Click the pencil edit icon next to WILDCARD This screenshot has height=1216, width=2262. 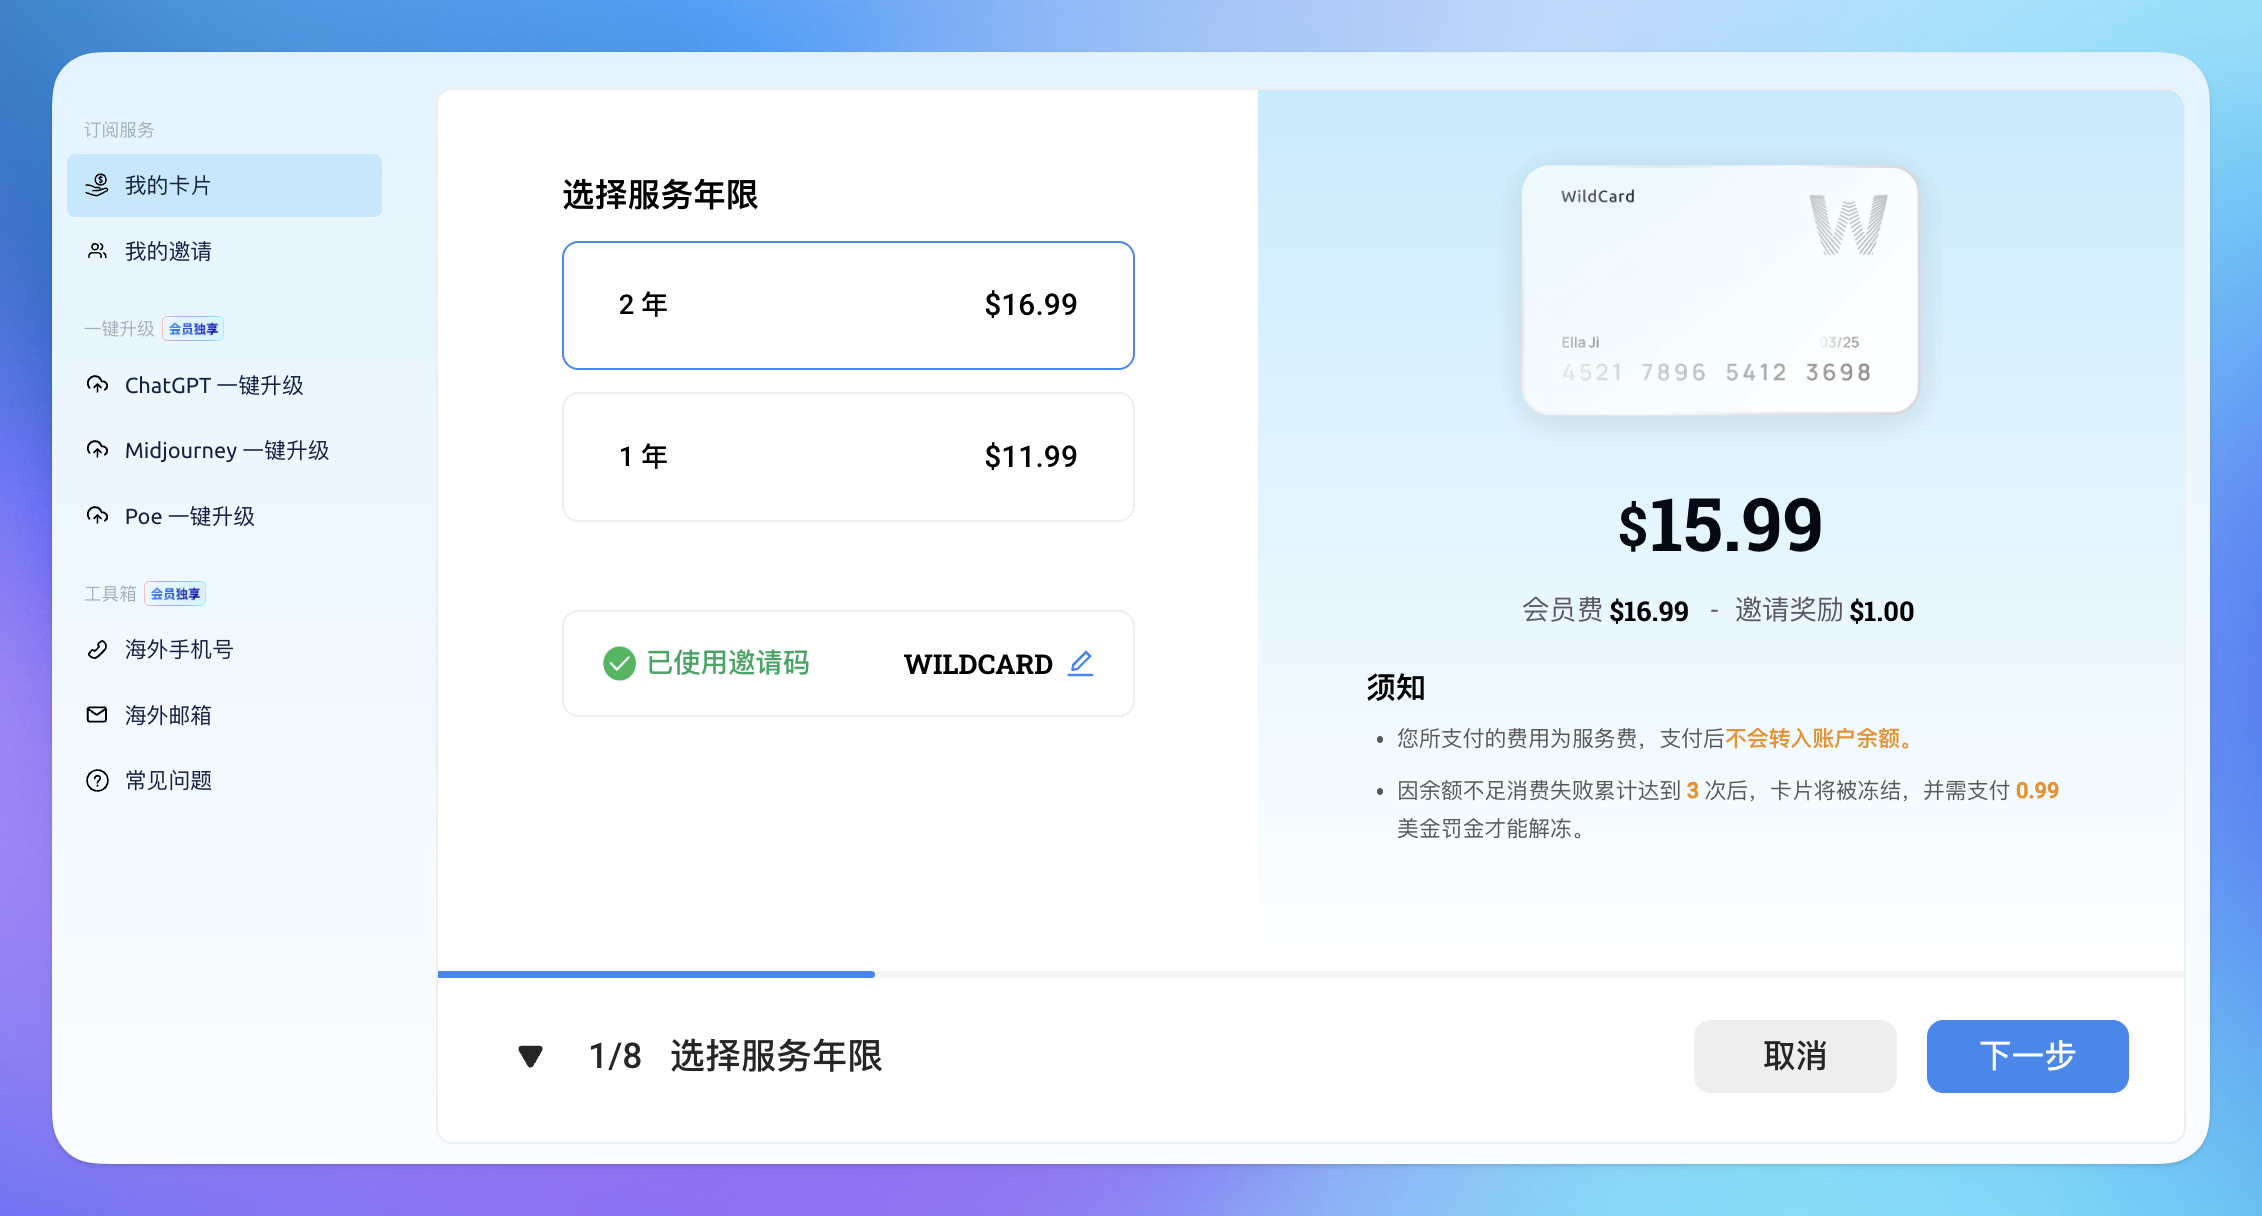[1080, 663]
